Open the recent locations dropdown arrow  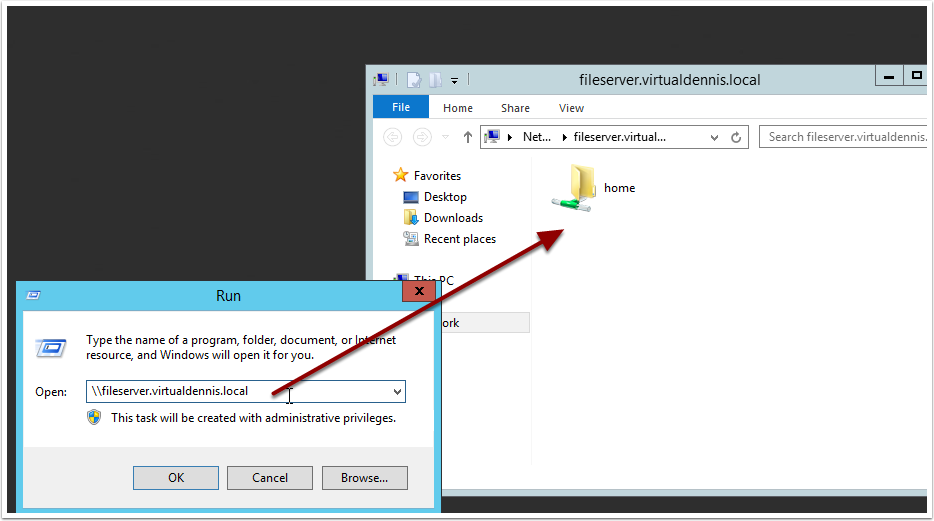[446, 137]
